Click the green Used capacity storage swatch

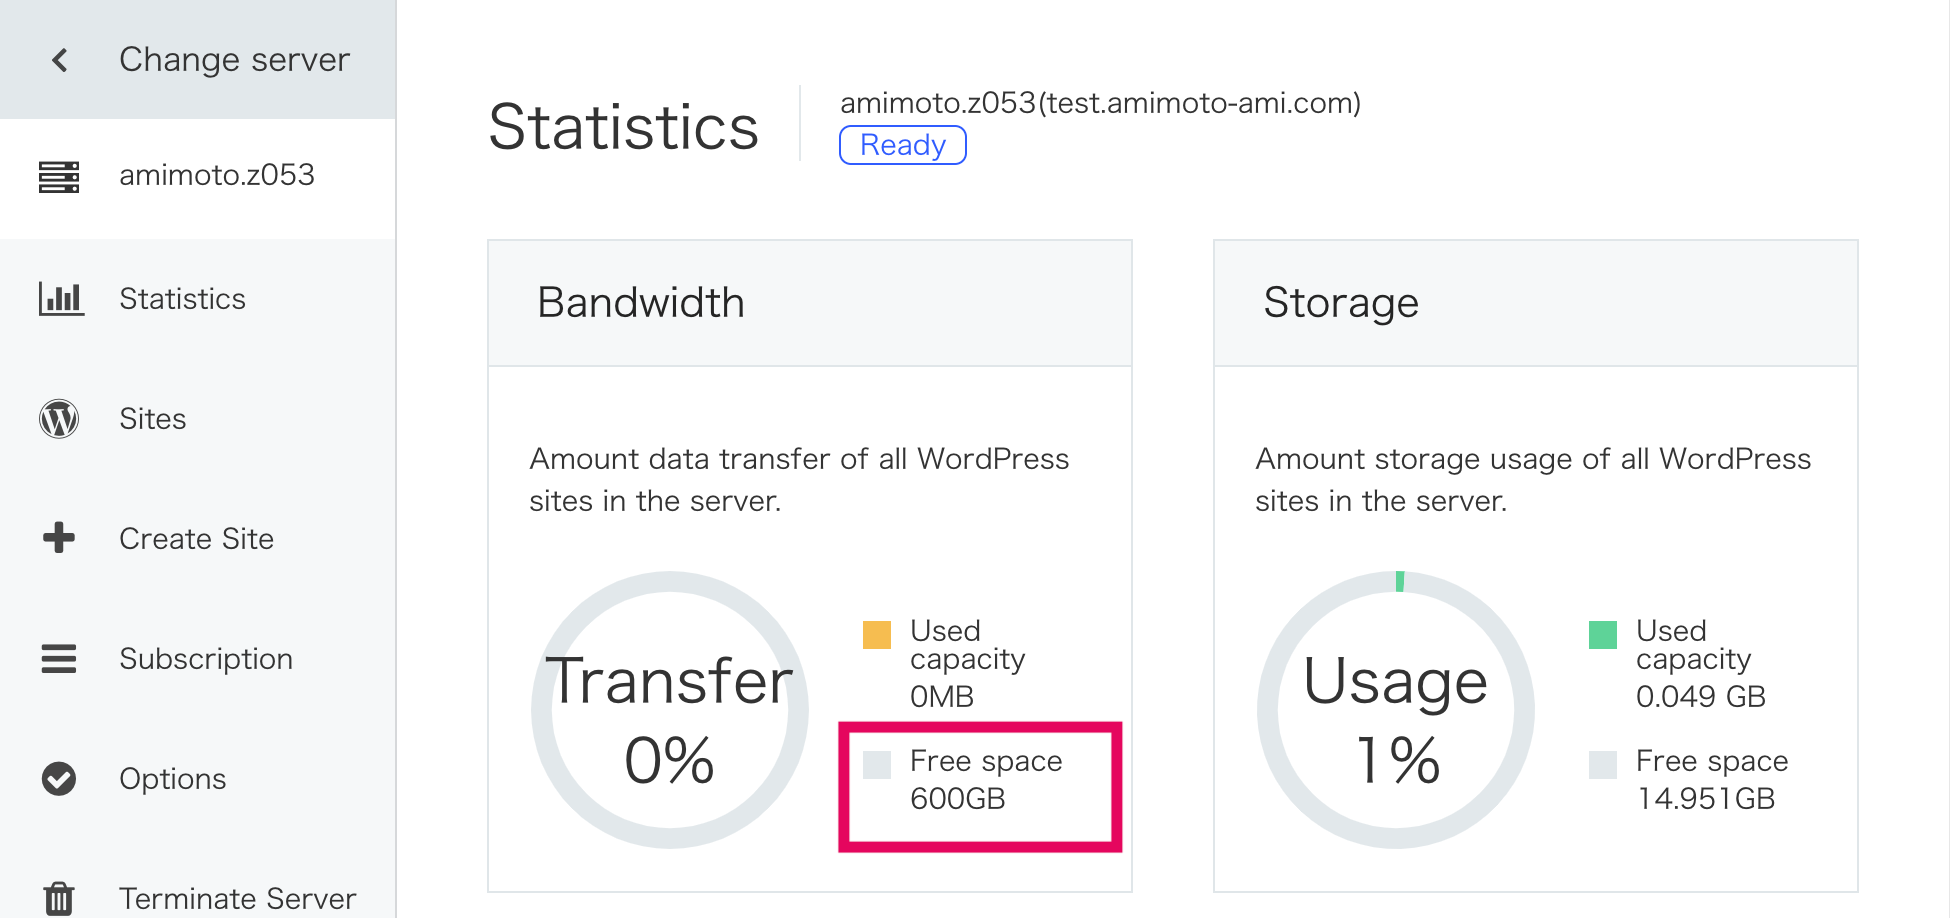tap(1603, 635)
